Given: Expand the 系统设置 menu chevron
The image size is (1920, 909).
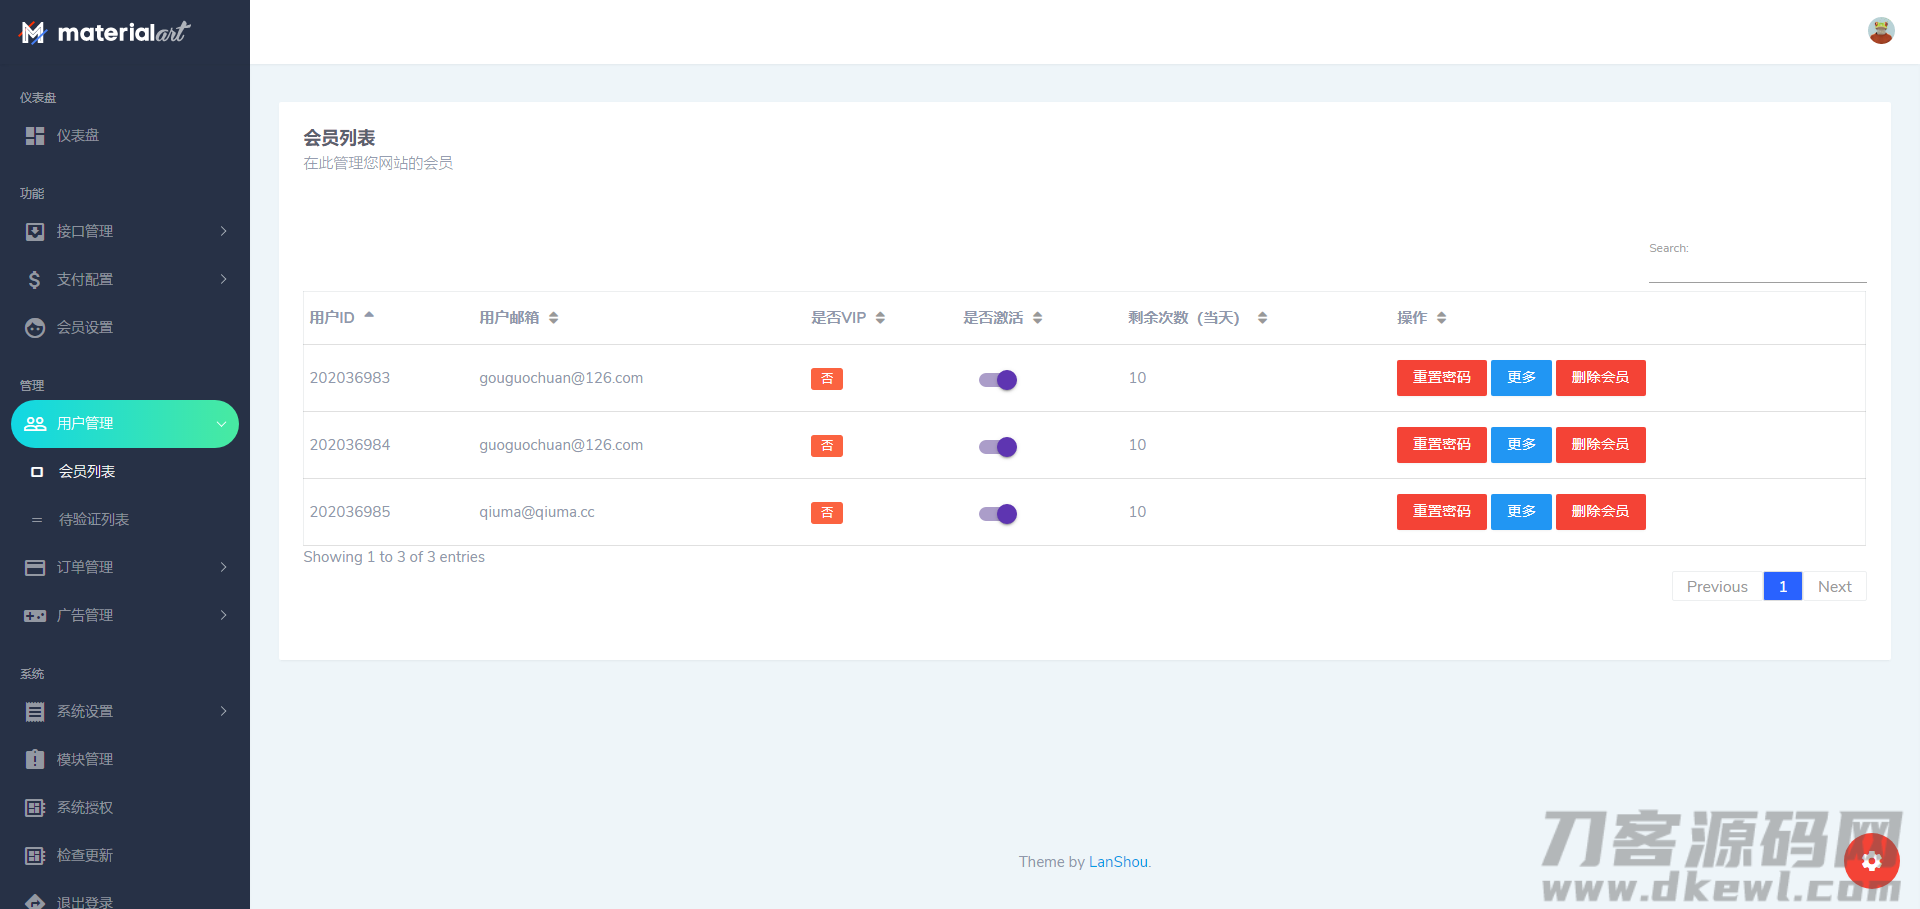Looking at the screenshot, I should 223,712.
